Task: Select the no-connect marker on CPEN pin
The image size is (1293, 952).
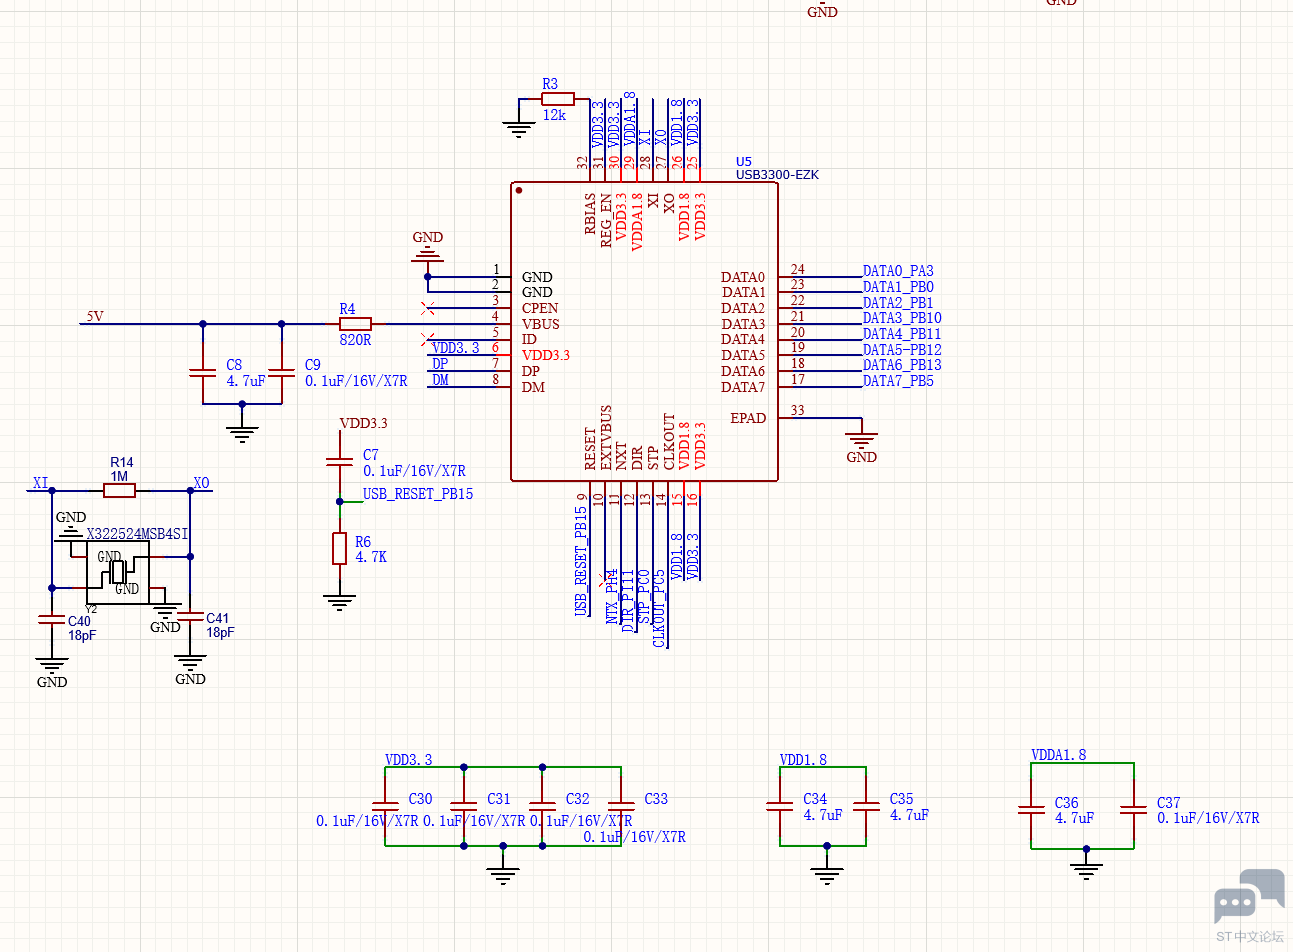Action: tap(428, 307)
